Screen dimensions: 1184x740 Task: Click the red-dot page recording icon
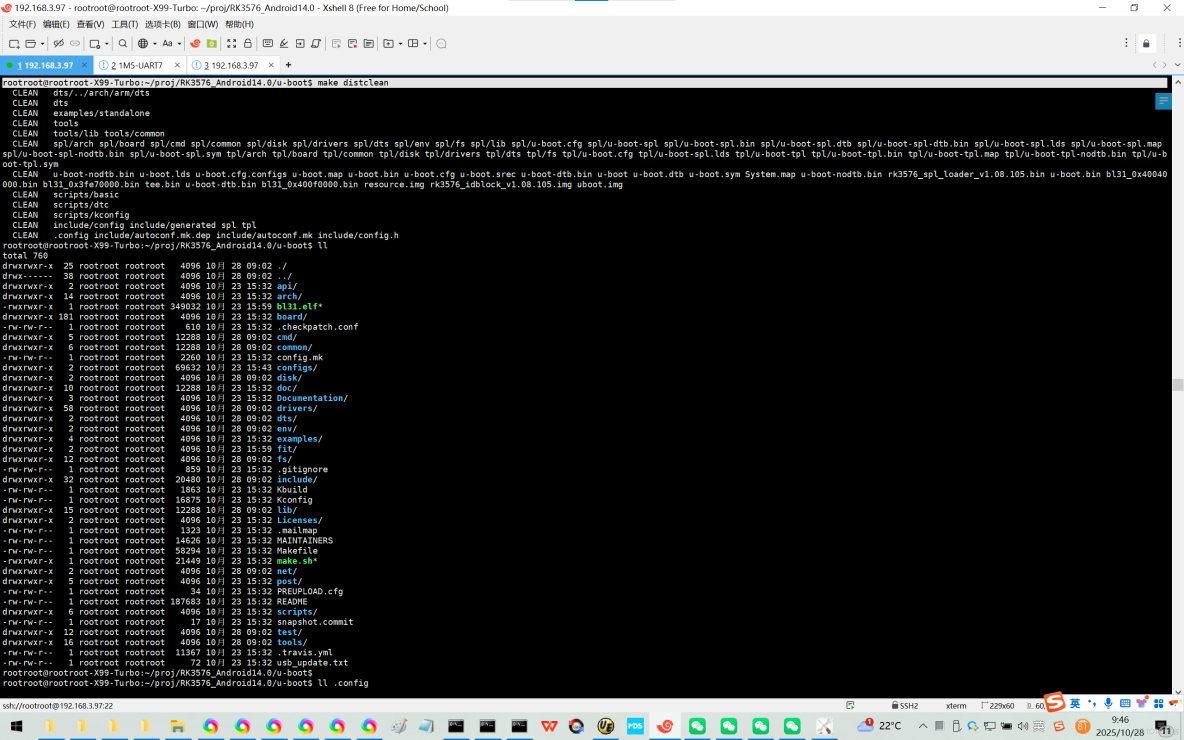click(353, 44)
